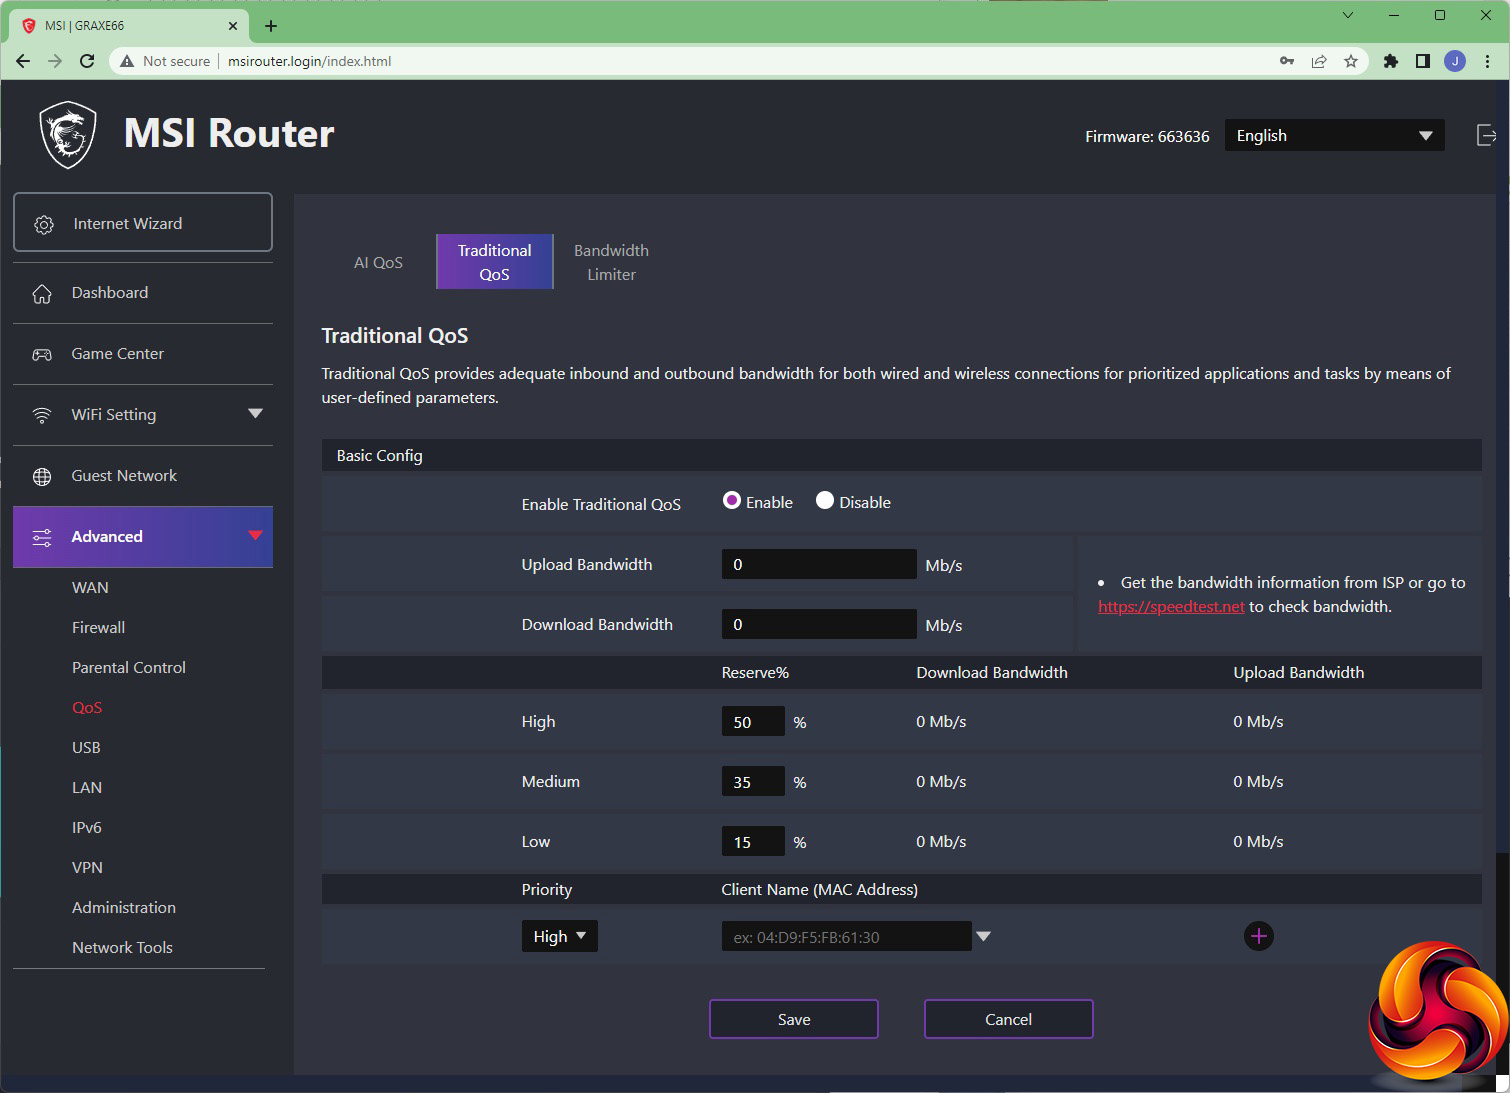Viewport: 1510px width, 1093px height.
Task: Open browser extensions puzzle icon
Action: pyautogui.click(x=1390, y=61)
